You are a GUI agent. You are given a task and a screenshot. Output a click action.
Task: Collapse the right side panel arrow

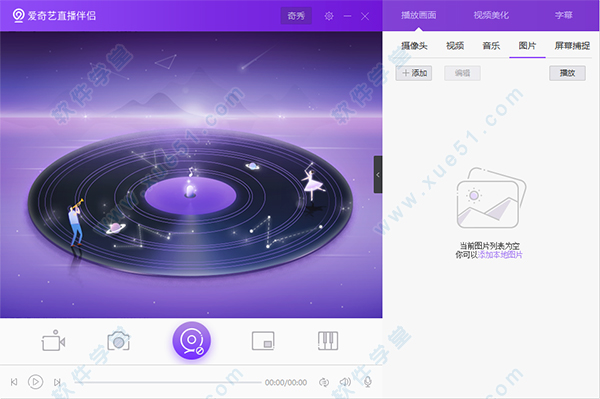coord(378,174)
